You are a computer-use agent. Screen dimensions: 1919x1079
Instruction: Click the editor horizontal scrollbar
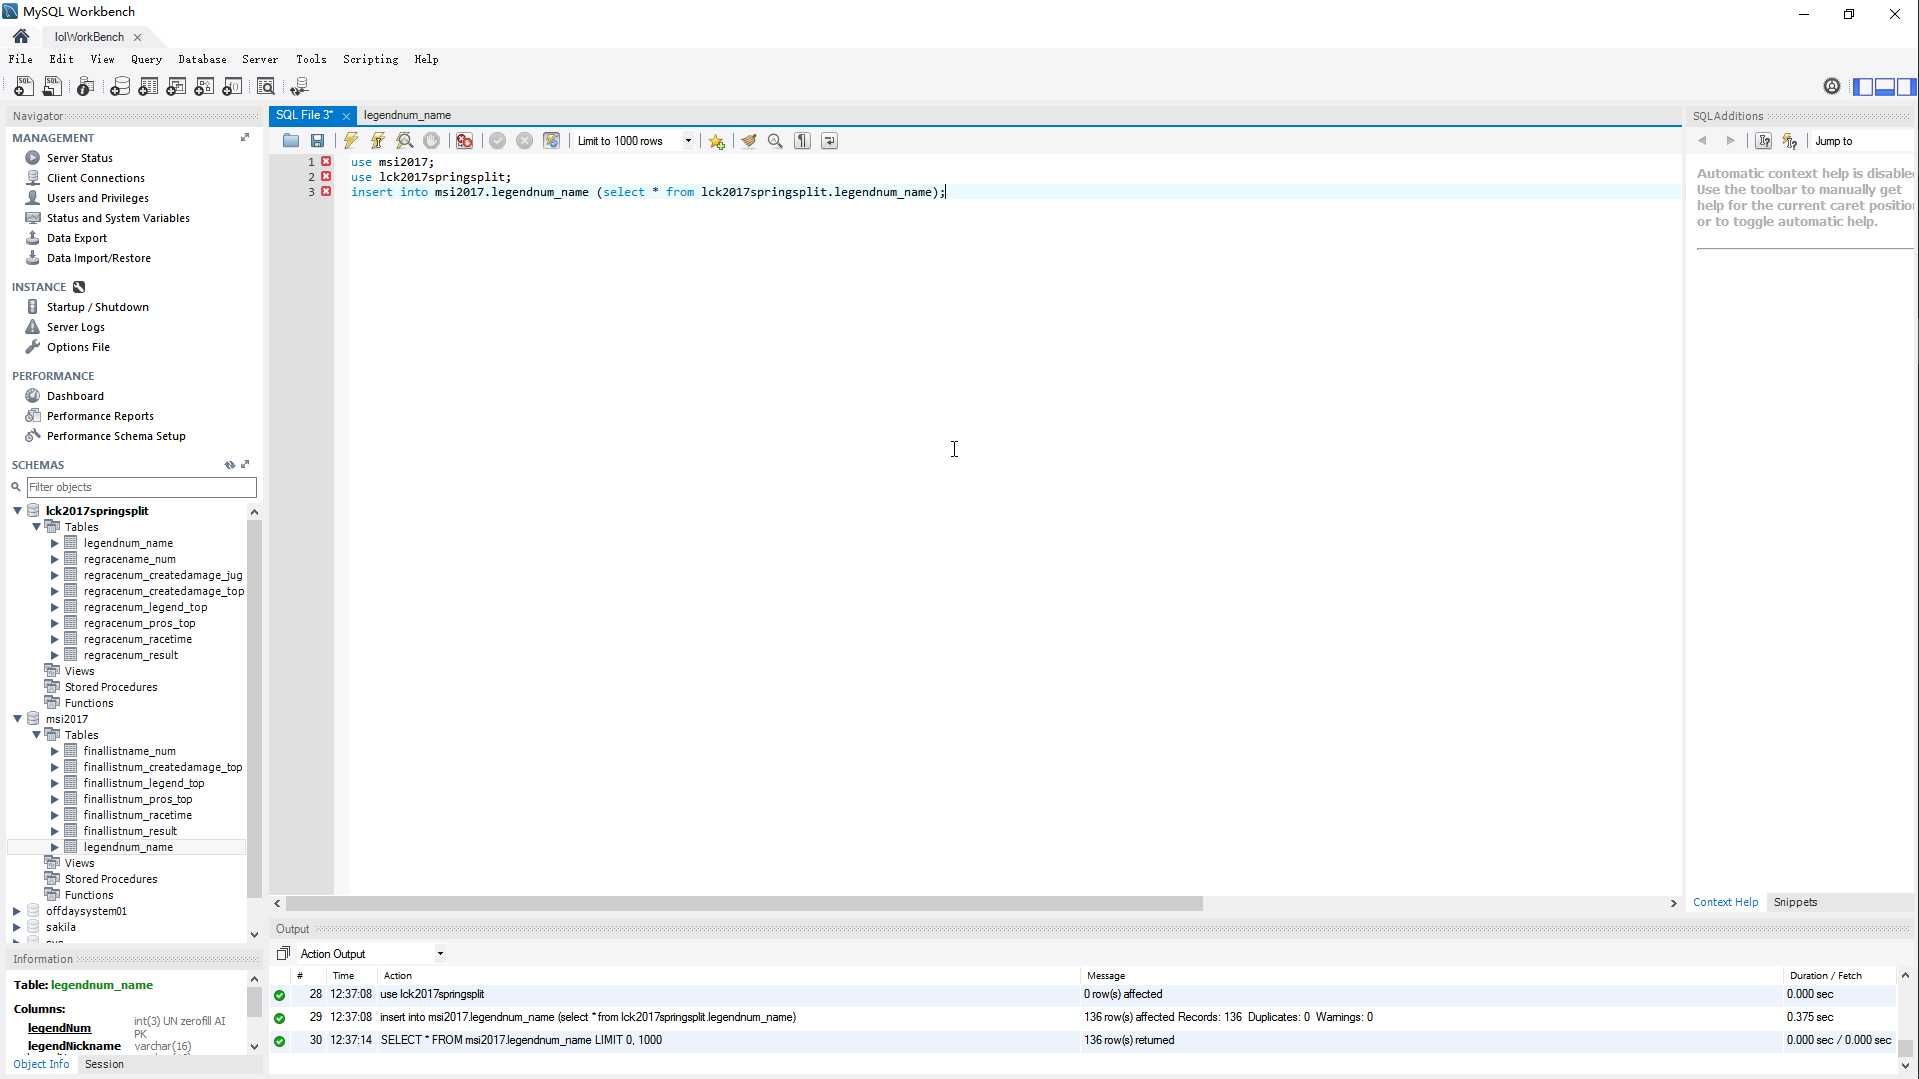coord(744,903)
